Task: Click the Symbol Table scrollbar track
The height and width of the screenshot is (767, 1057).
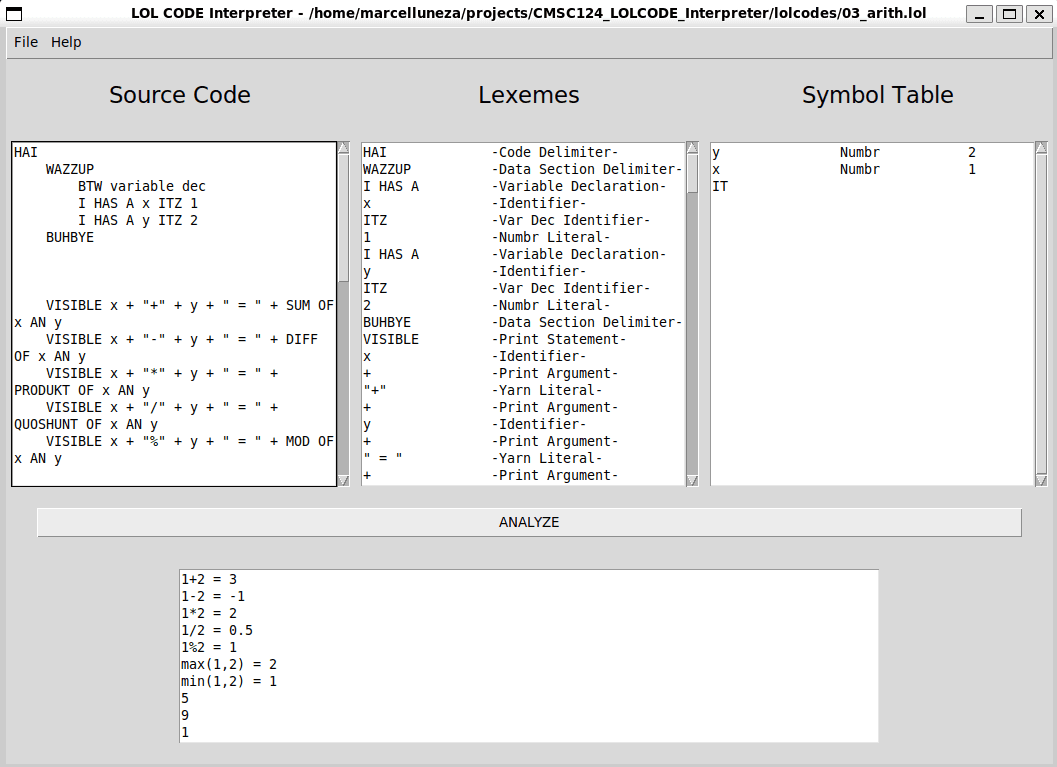Action: tap(1041, 313)
